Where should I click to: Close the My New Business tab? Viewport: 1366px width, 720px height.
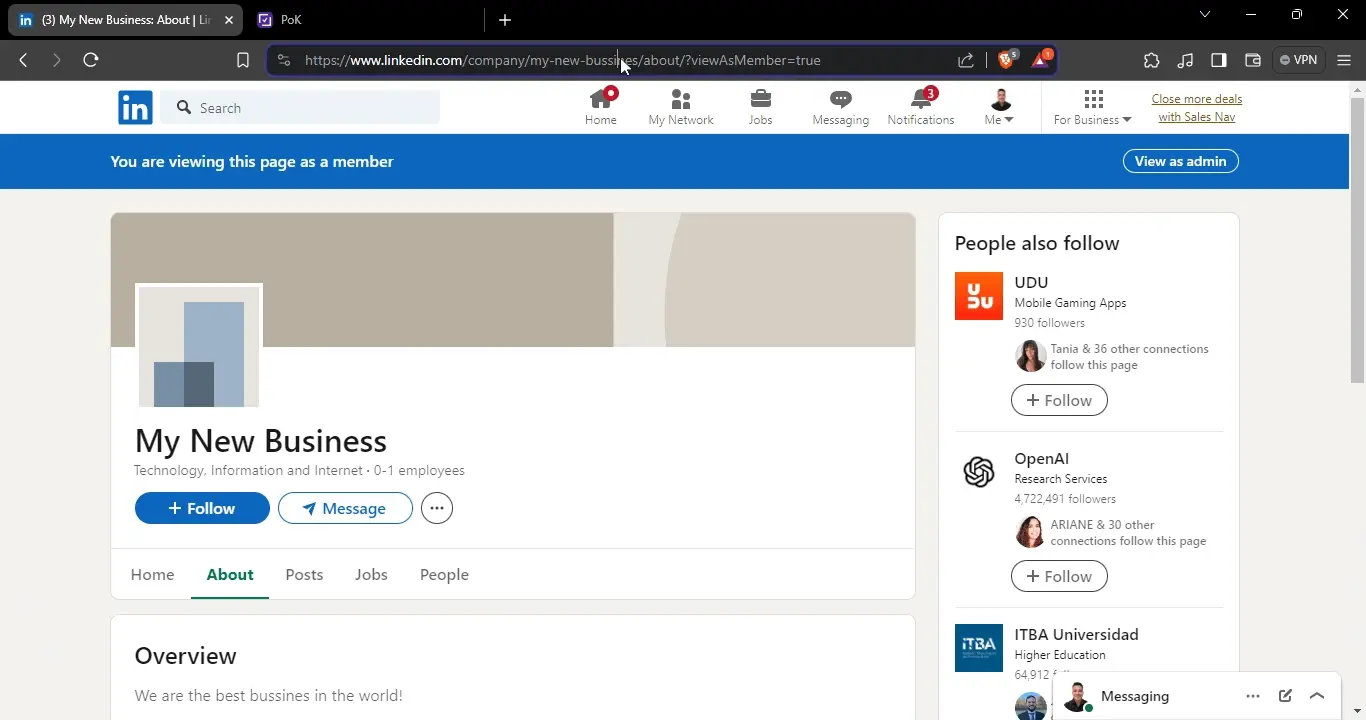click(x=228, y=20)
